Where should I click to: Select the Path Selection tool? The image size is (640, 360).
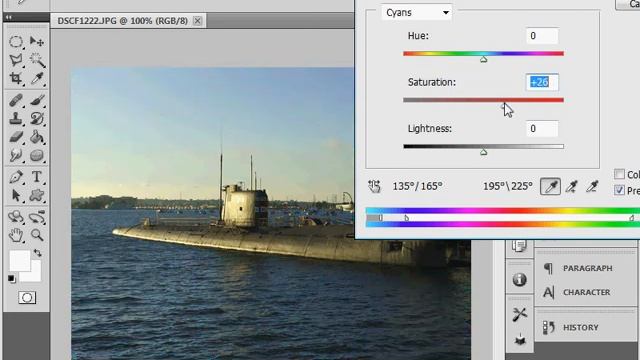(x=16, y=195)
